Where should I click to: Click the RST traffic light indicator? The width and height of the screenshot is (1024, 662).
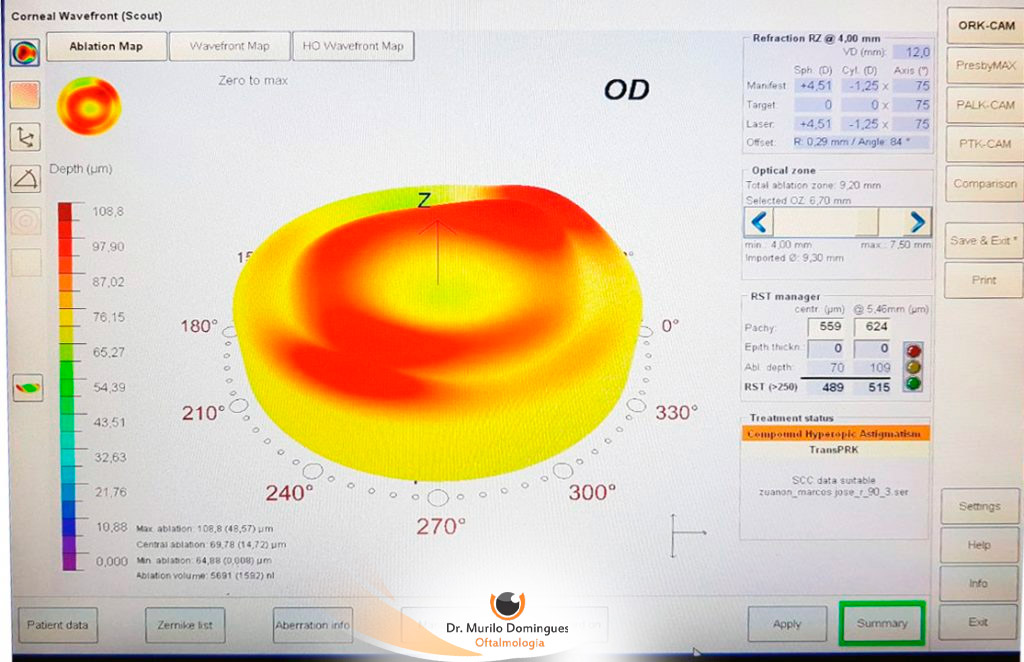coord(911,368)
